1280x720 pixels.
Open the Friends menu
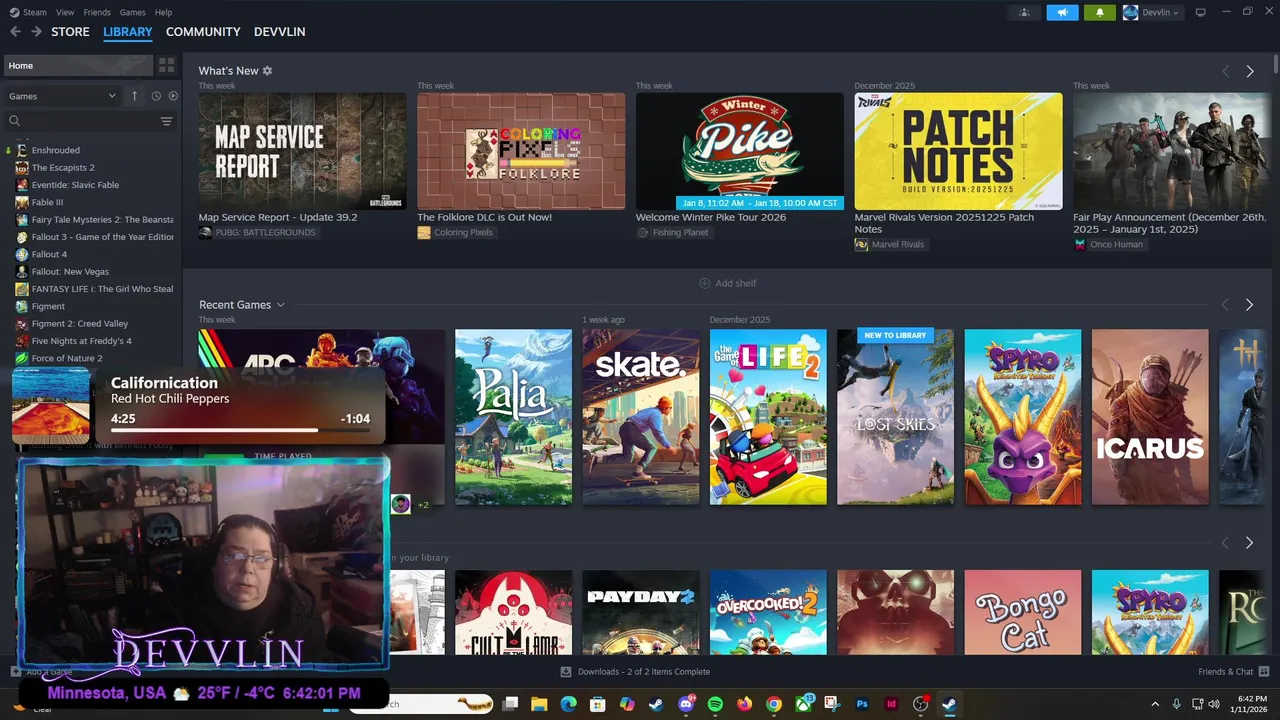tap(97, 12)
